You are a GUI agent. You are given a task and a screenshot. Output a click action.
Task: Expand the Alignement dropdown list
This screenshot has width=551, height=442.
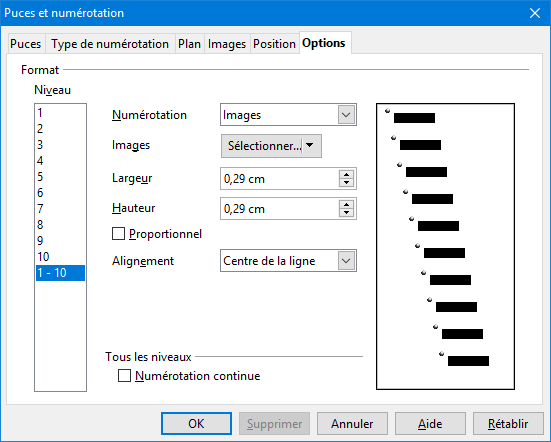click(346, 261)
